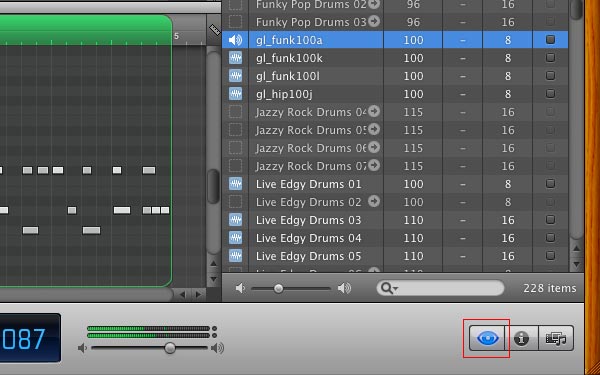Click the 228 items count label
Image resolution: width=600 pixels, height=375 pixels.
point(550,288)
